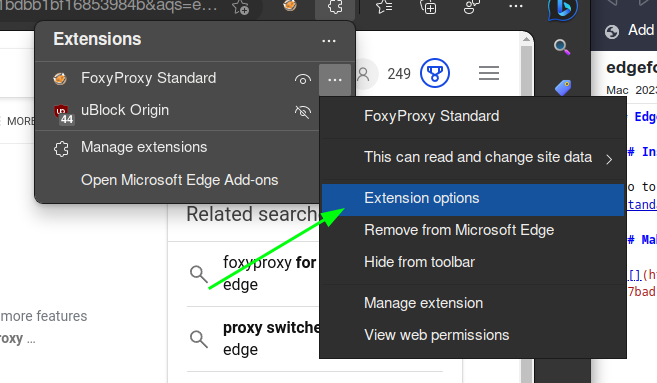
Task: Click FoxyProxy Standard context menu header
Action: [432, 116]
